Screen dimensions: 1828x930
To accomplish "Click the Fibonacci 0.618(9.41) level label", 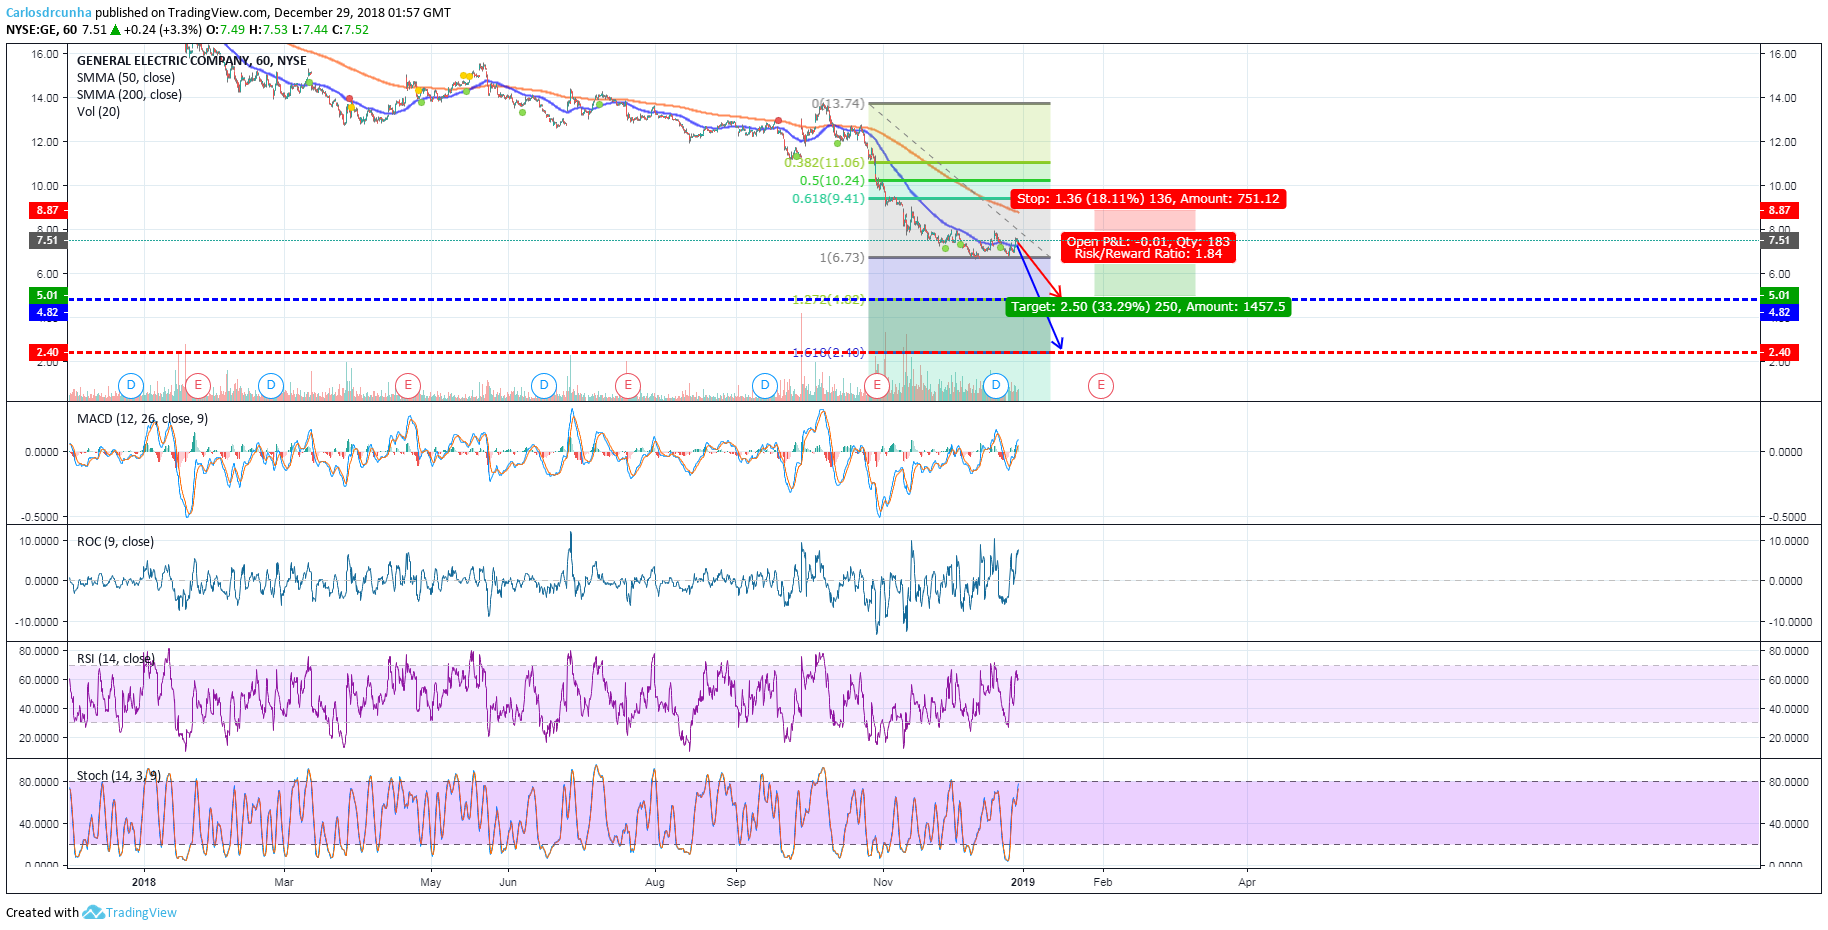I will (828, 199).
